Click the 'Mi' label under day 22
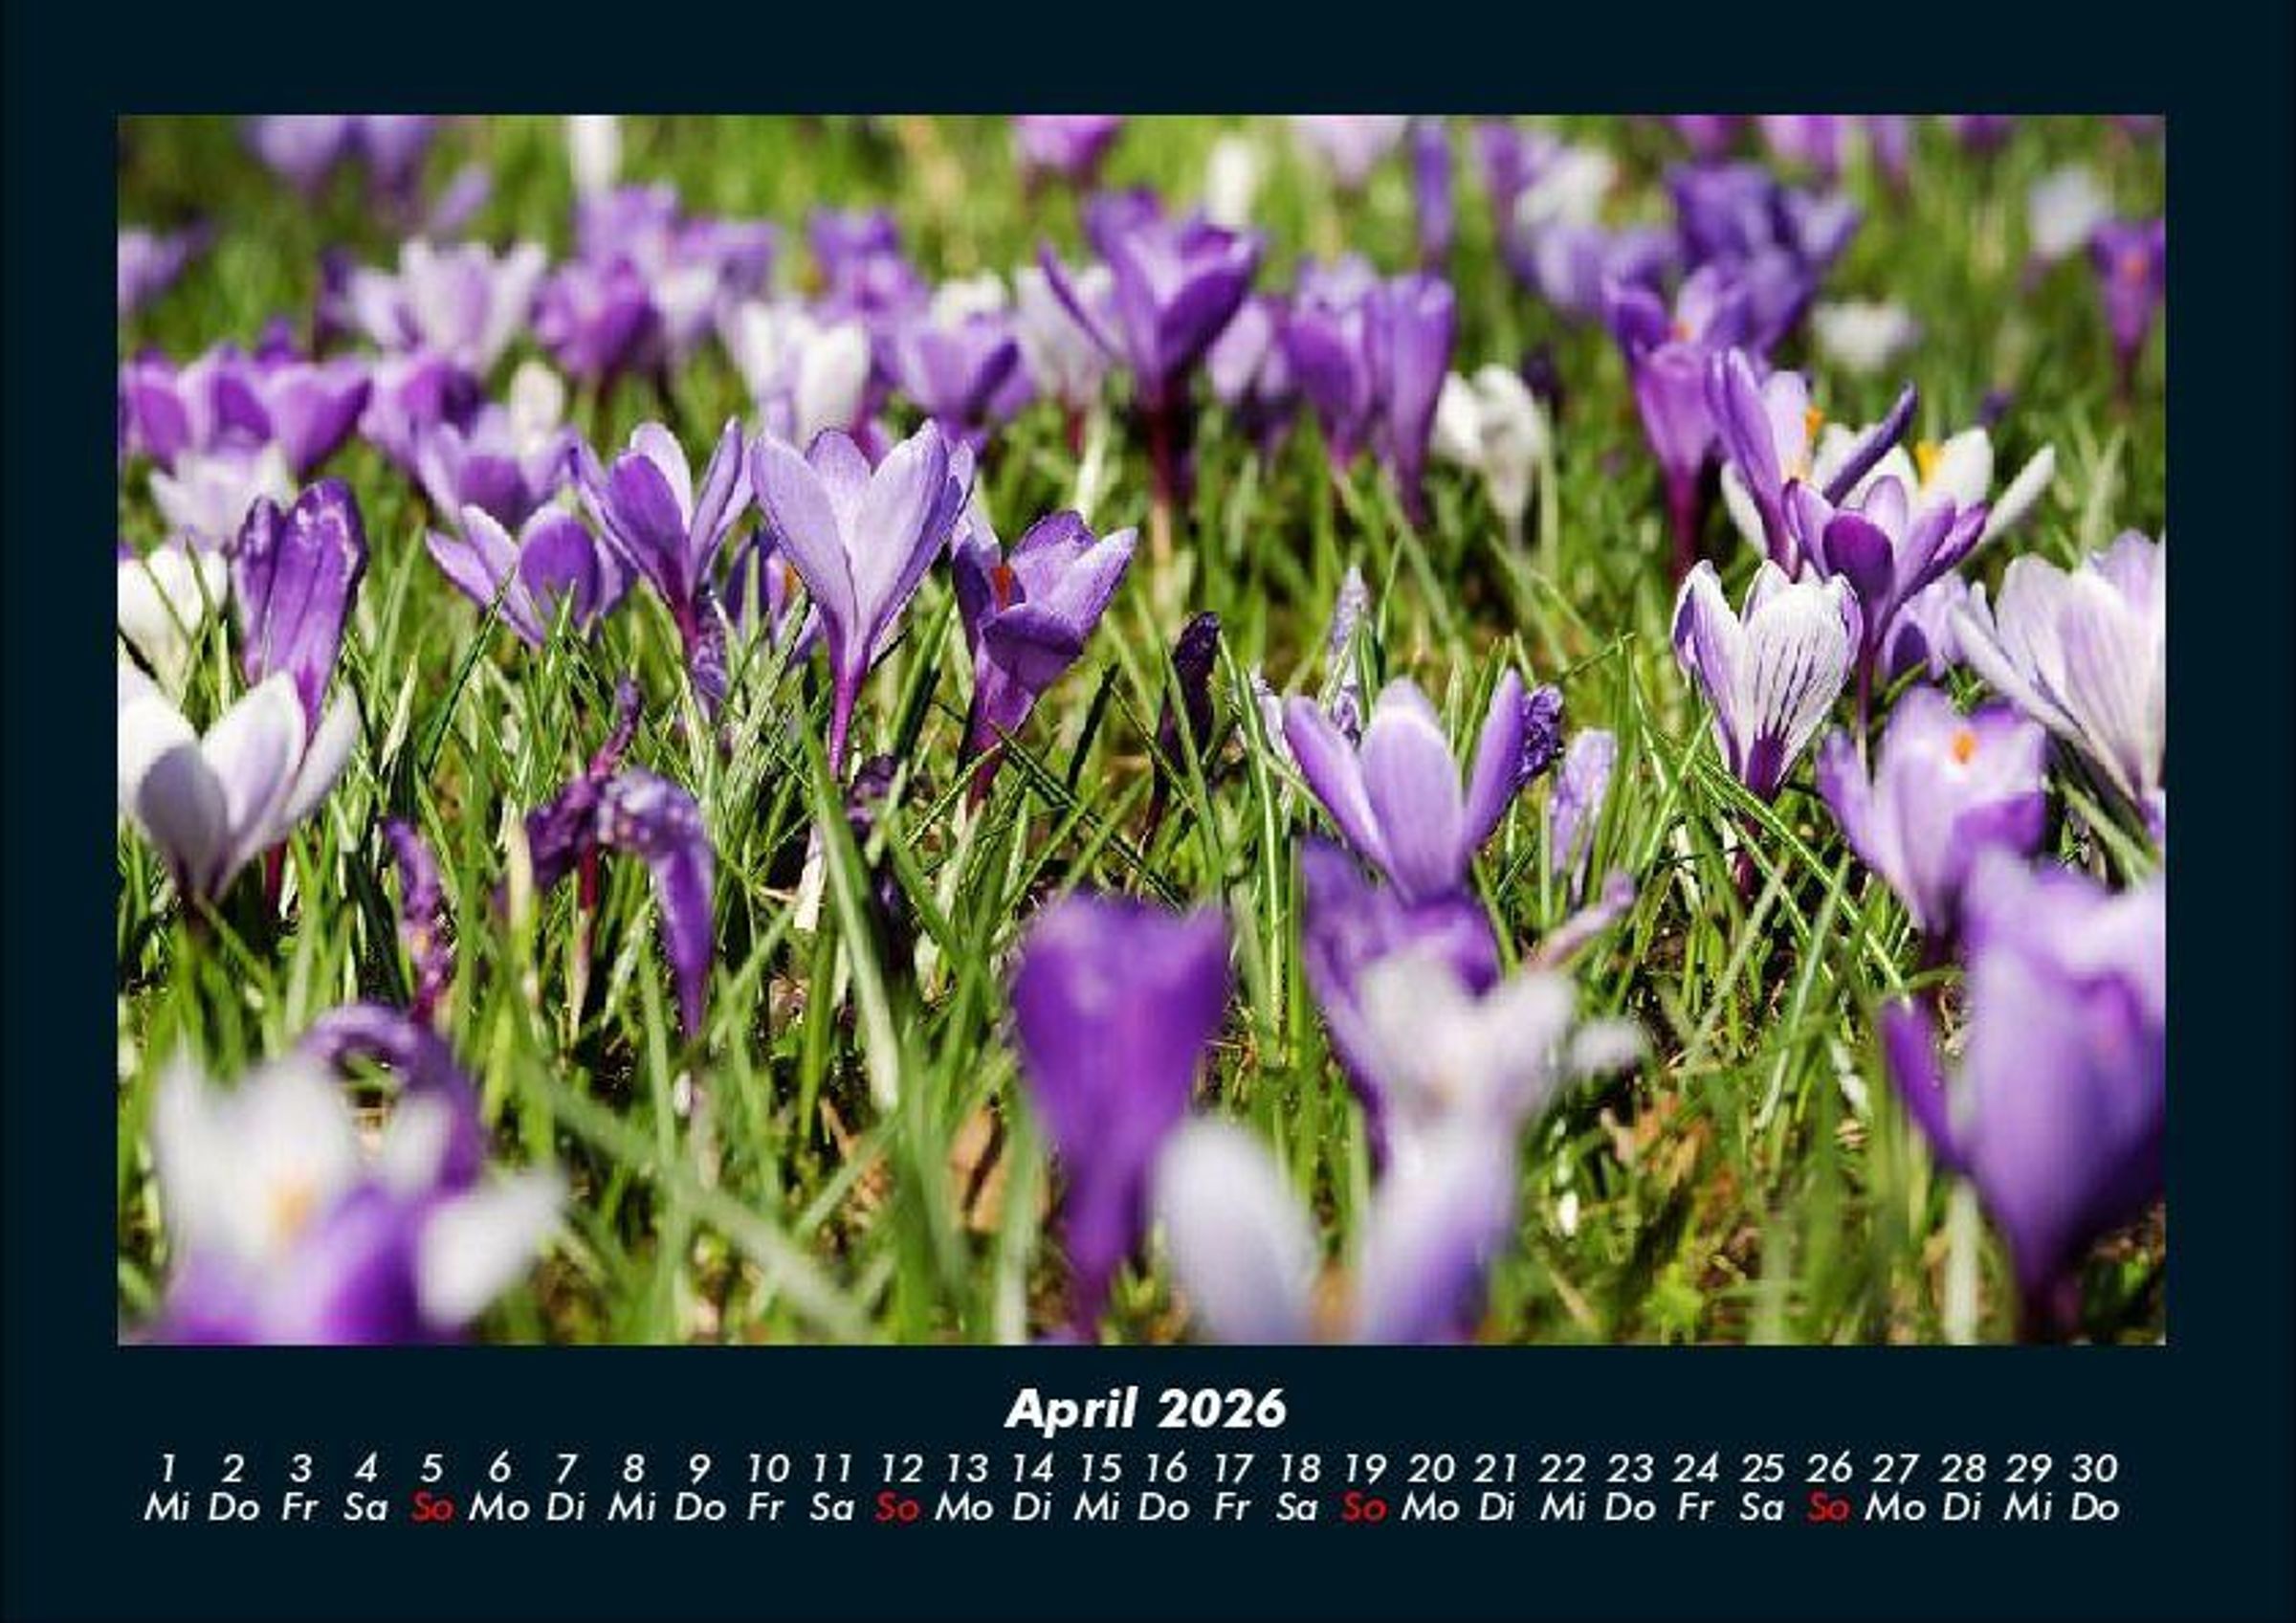 (1563, 1508)
